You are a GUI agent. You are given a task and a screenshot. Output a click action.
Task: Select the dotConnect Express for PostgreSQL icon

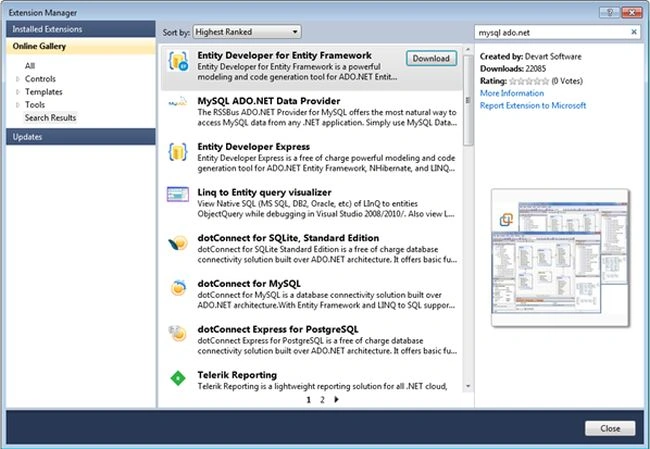pos(177,333)
